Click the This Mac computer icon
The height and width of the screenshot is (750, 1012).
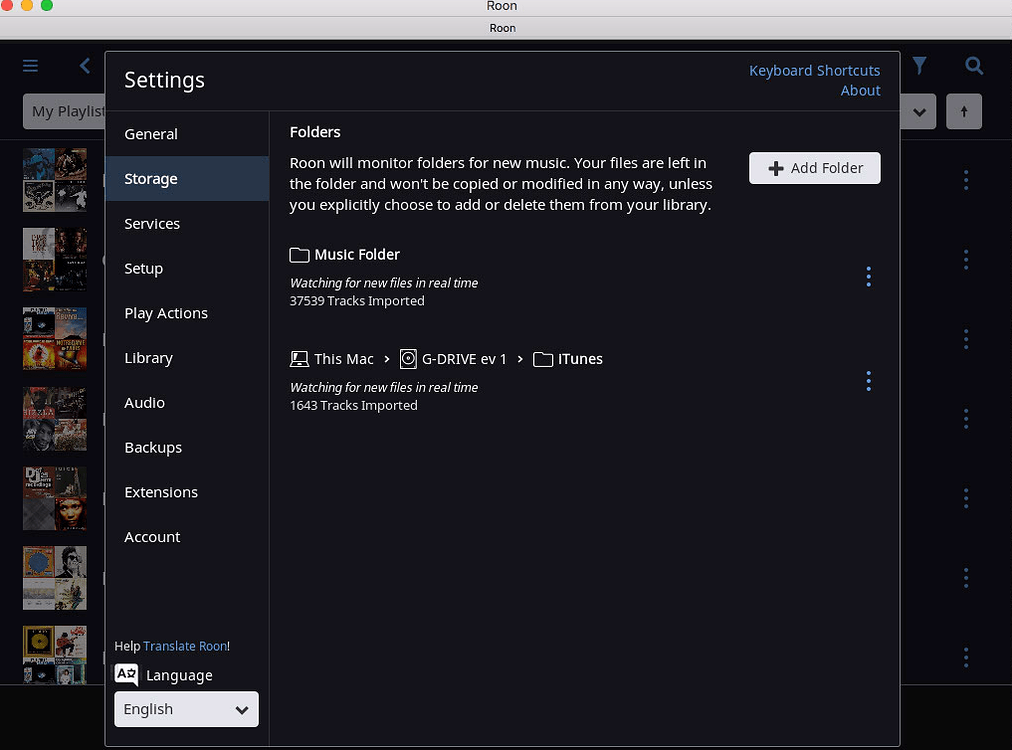pyautogui.click(x=299, y=359)
